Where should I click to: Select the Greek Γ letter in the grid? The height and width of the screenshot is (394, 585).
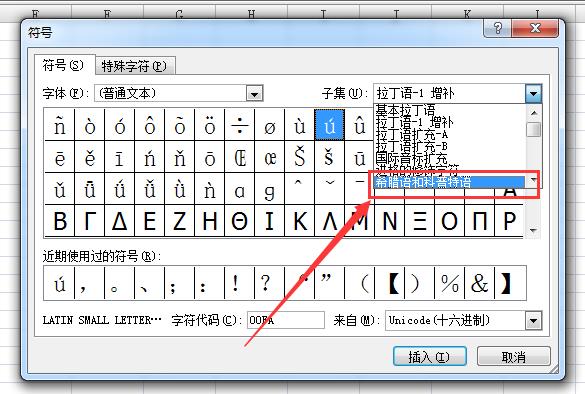pyautogui.click(x=90, y=221)
